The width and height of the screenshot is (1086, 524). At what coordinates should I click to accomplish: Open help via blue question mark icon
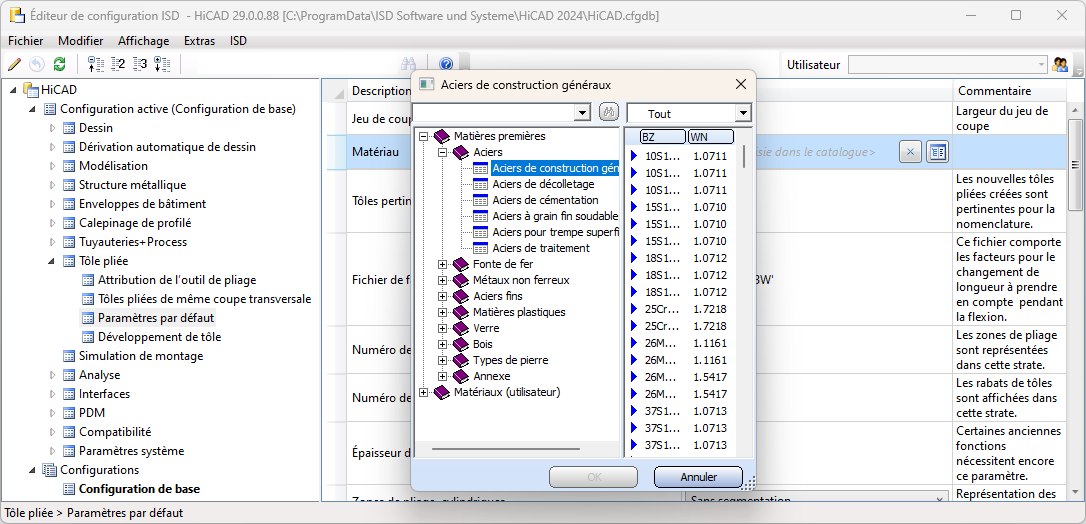coord(446,64)
